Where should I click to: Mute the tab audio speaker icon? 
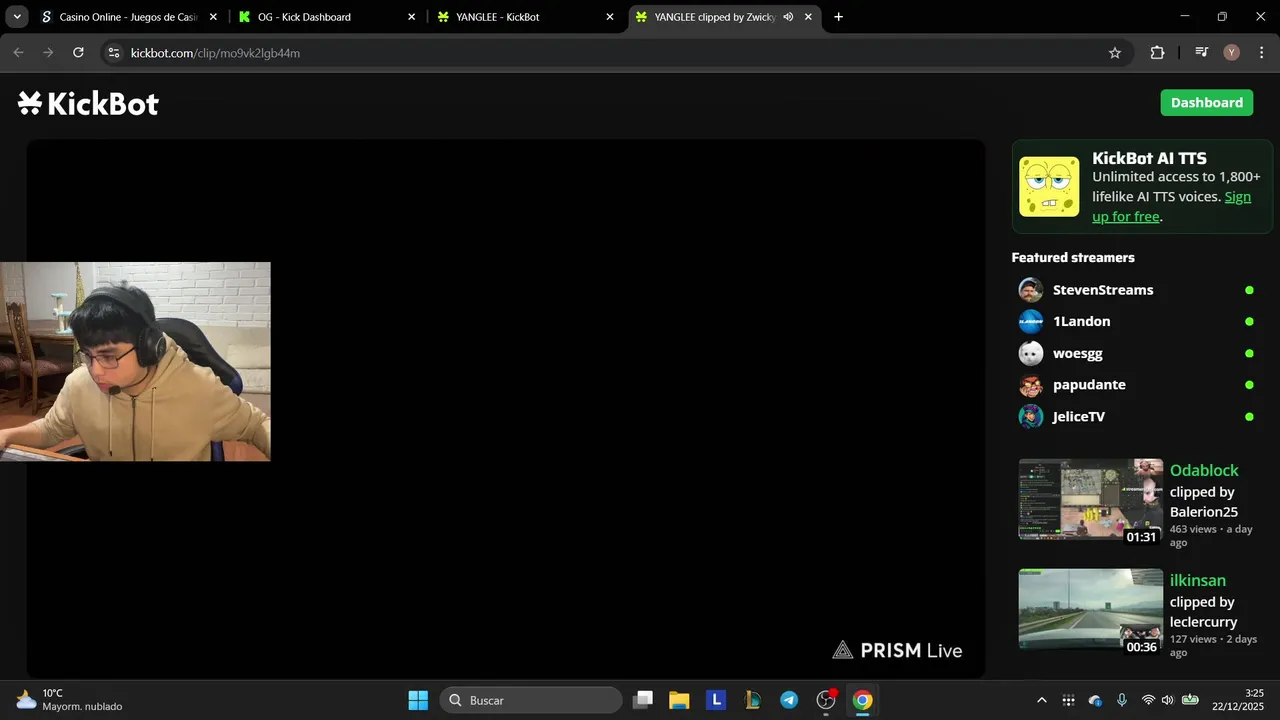[788, 17]
